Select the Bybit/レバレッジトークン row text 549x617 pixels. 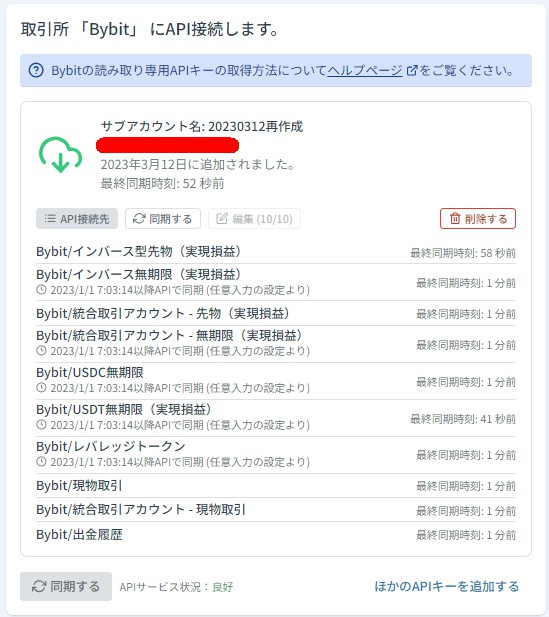click(111, 446)
